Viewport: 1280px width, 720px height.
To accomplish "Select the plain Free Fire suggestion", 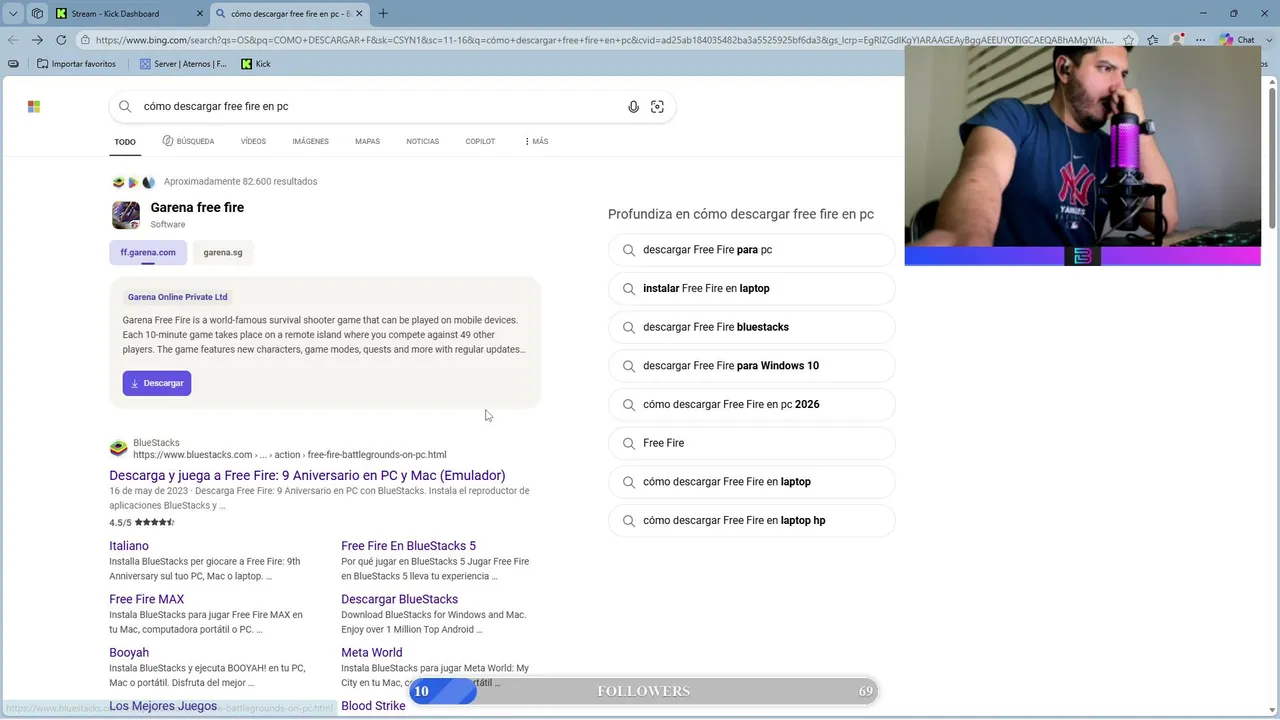I will coord(751,443).
